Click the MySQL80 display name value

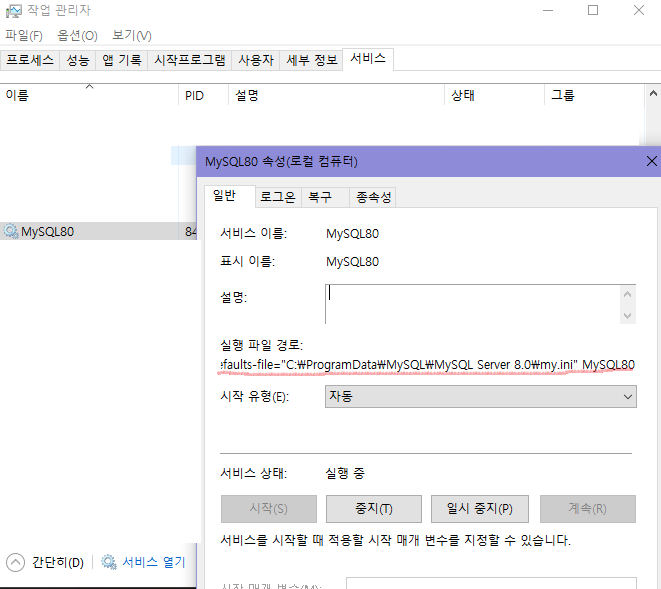tap(352, 262)
